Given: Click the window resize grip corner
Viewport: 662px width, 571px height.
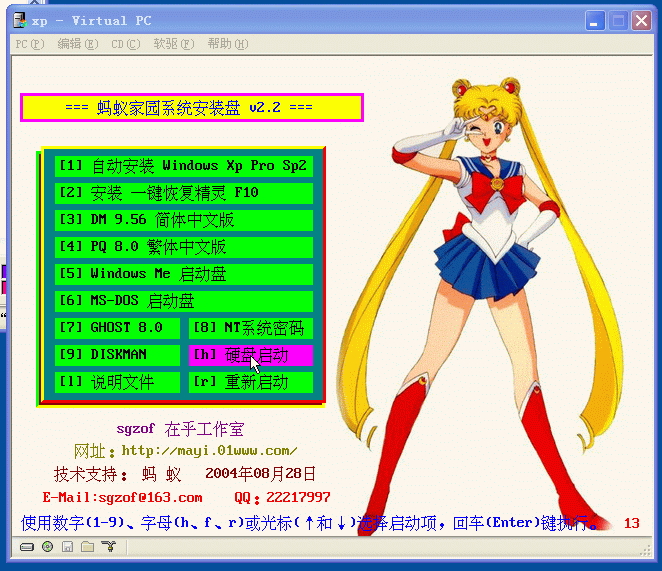Looking at the screenshot, I should [646, 550].
